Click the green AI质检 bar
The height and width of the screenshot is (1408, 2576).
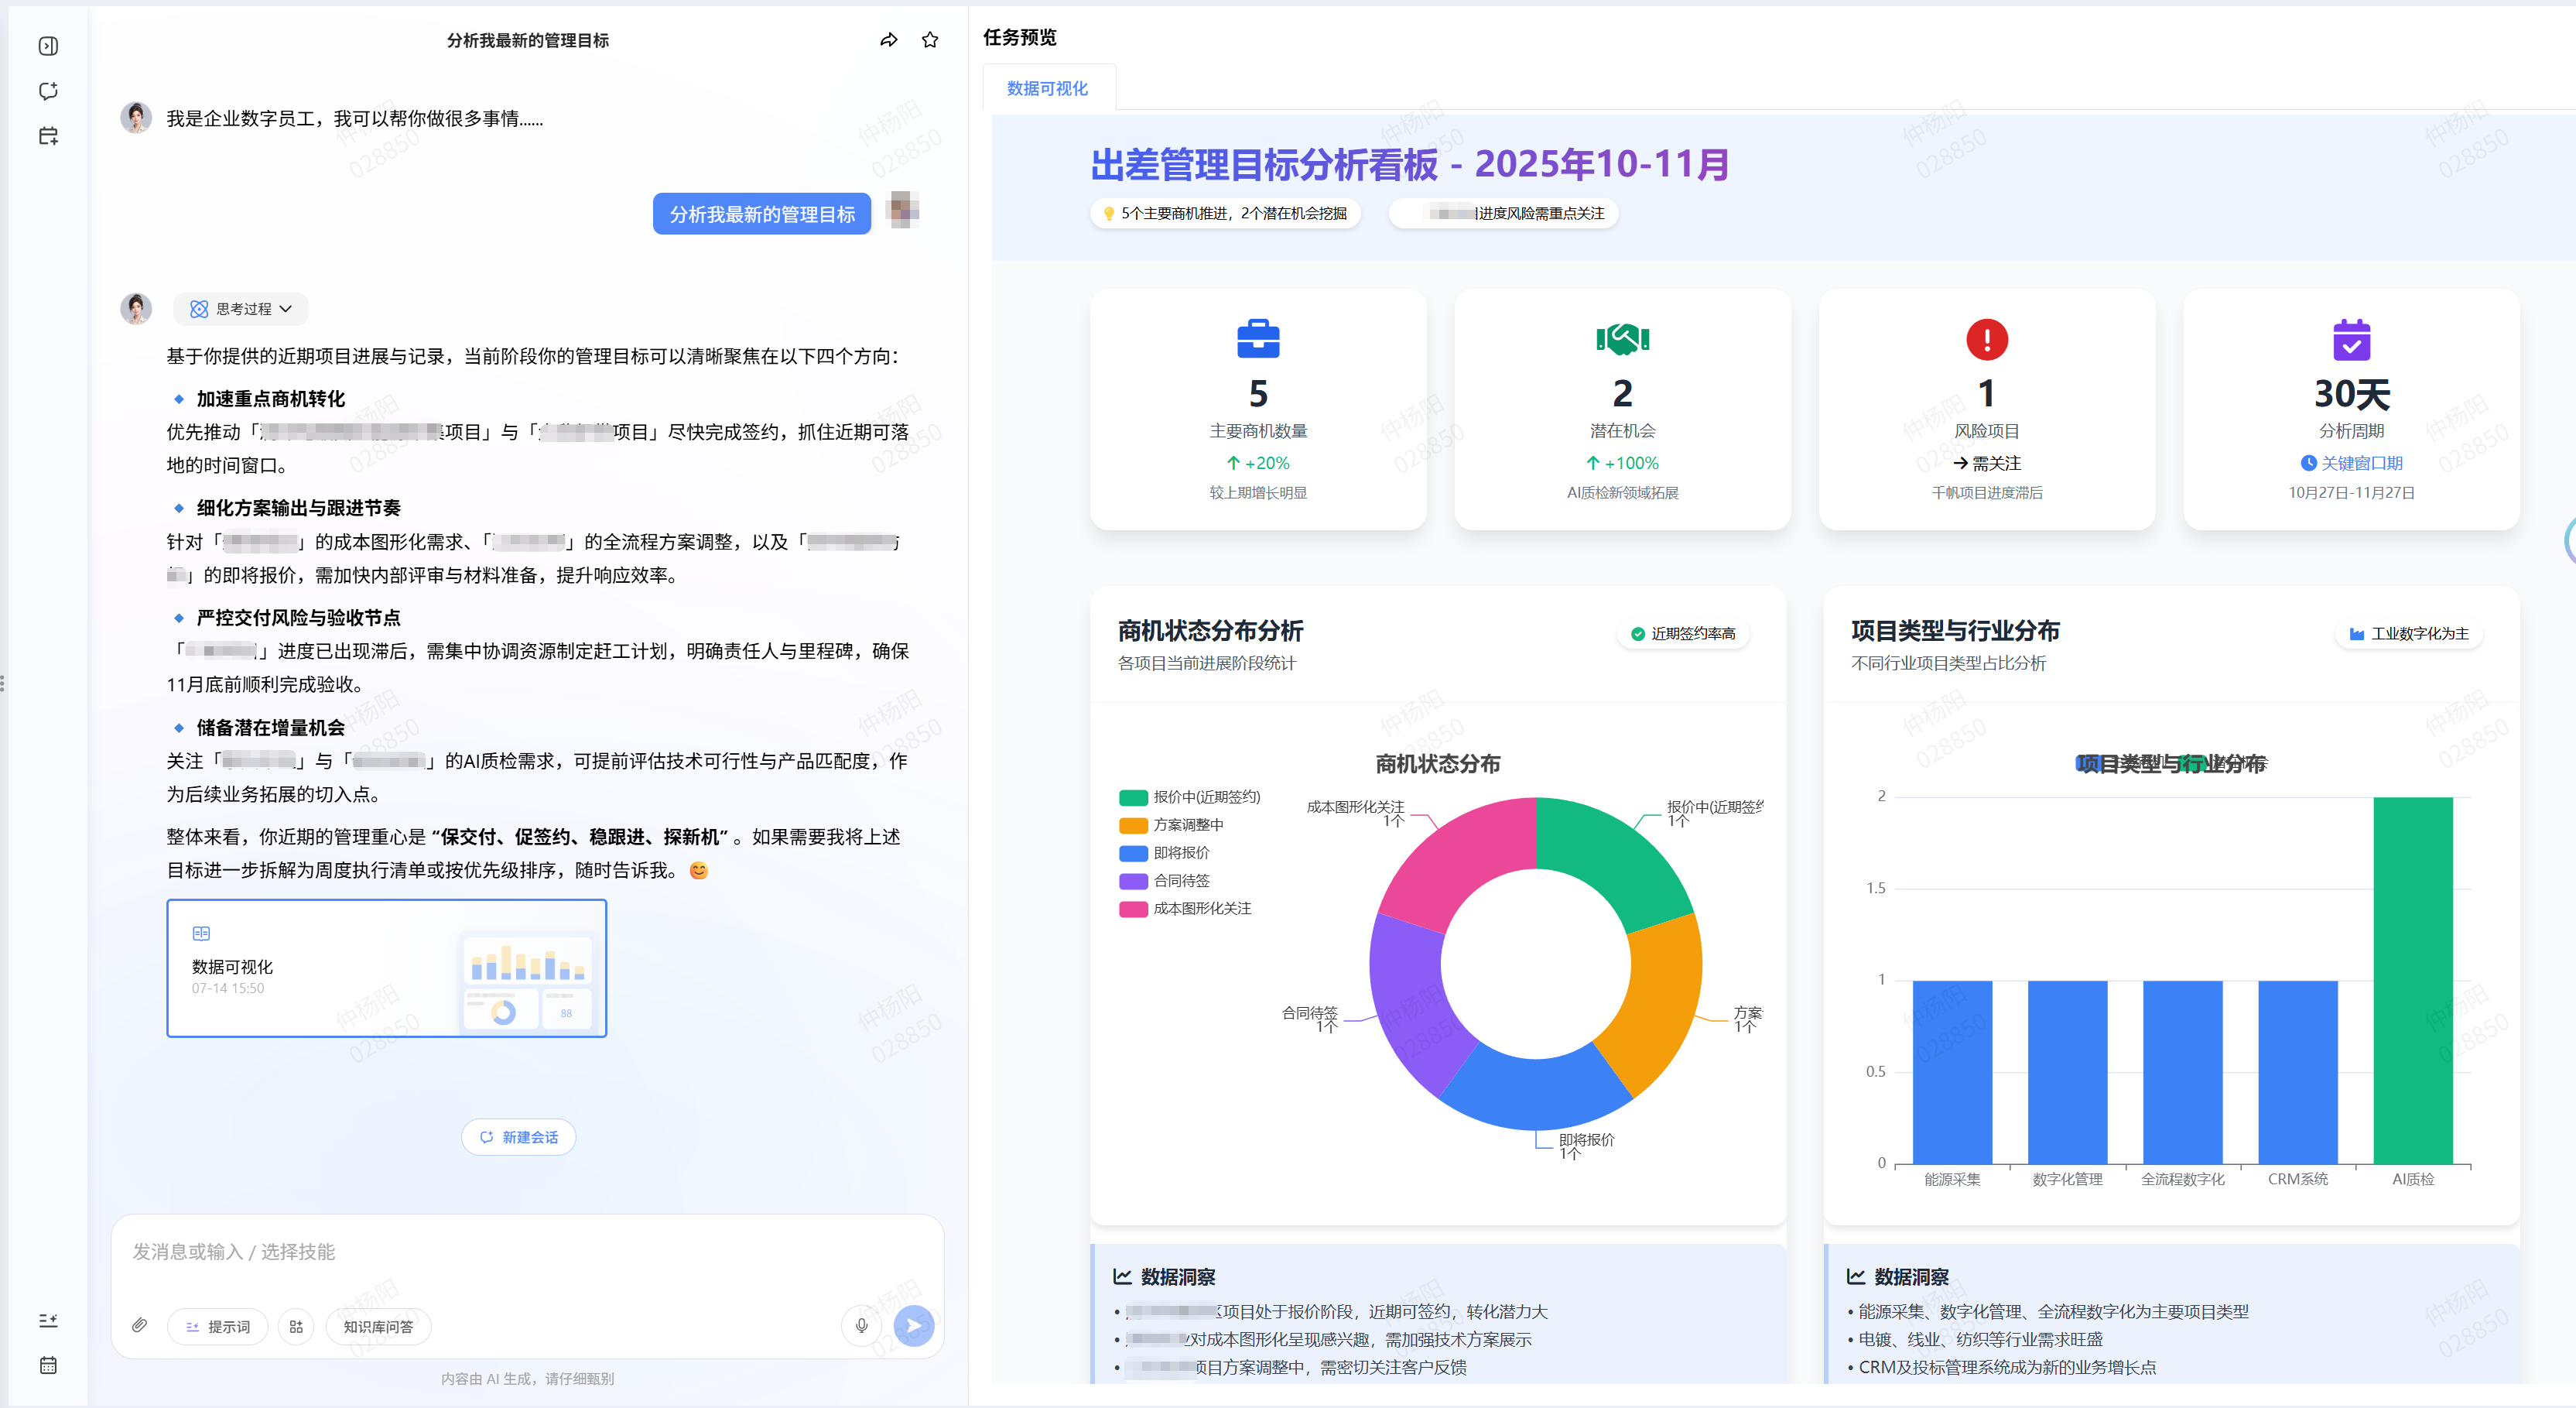(2413, 980)
